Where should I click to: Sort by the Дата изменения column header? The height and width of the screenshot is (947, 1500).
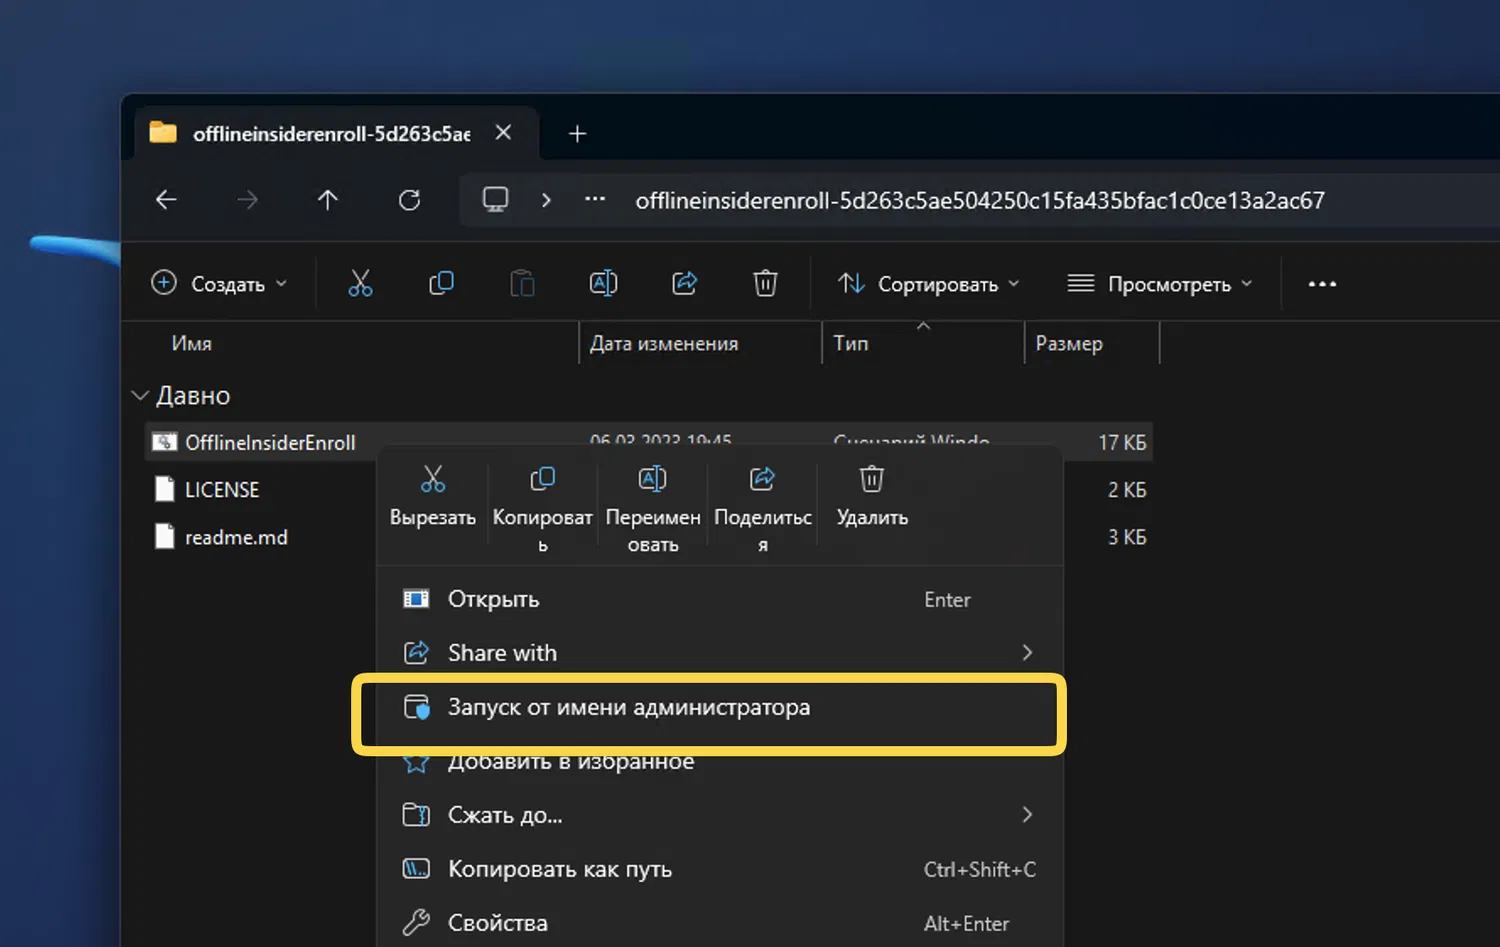tap(664, 343)
